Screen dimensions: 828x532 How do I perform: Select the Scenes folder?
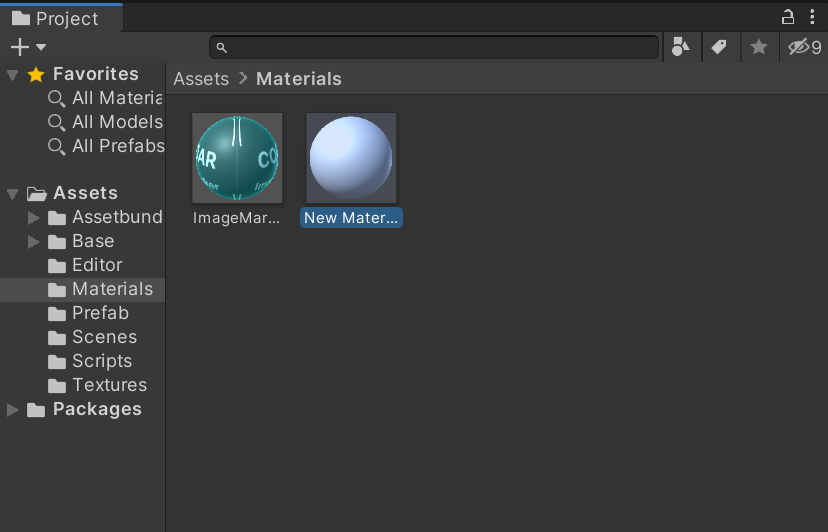[105, 337]
